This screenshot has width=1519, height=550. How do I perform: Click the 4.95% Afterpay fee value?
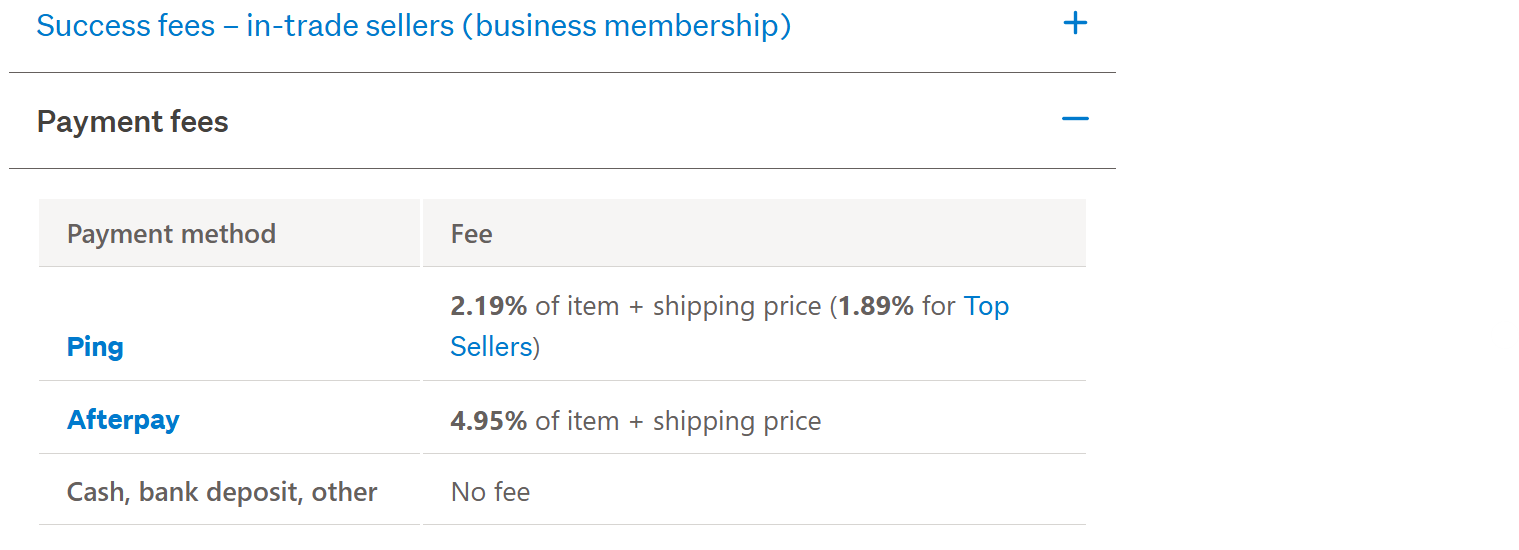click(488, 421)
